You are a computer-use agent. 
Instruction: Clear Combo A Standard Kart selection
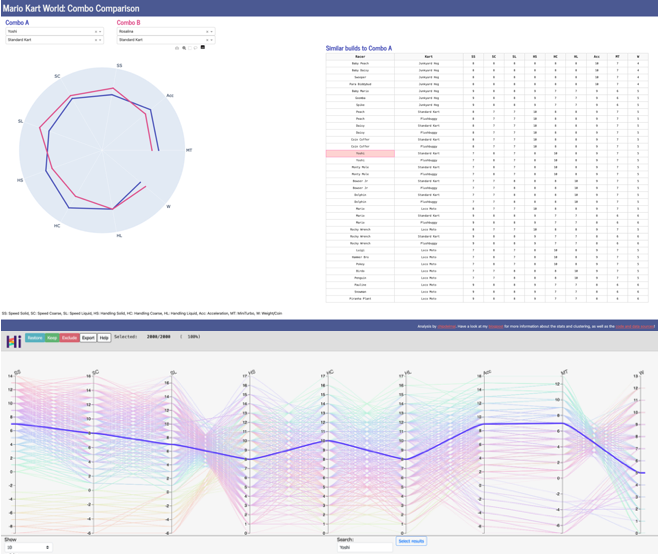96,40
